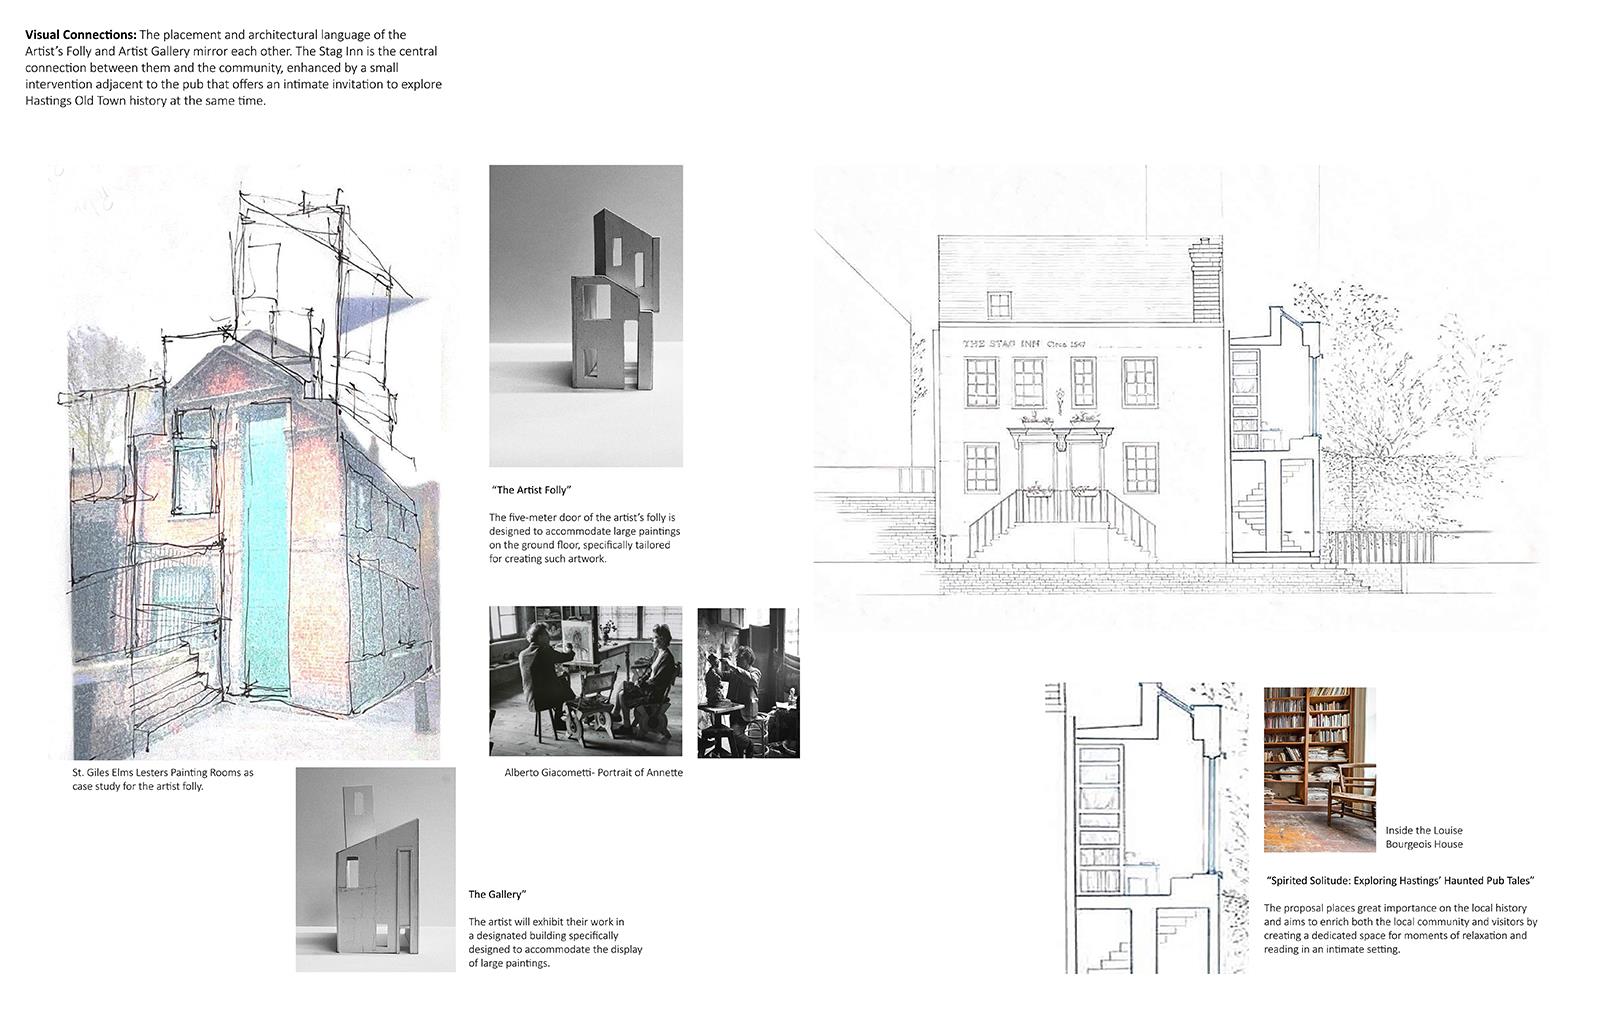Open the Louise Bourgeois House interior photo
The width and height of the screenshot is (1600, 1029).
click(x=1319, y=769)
